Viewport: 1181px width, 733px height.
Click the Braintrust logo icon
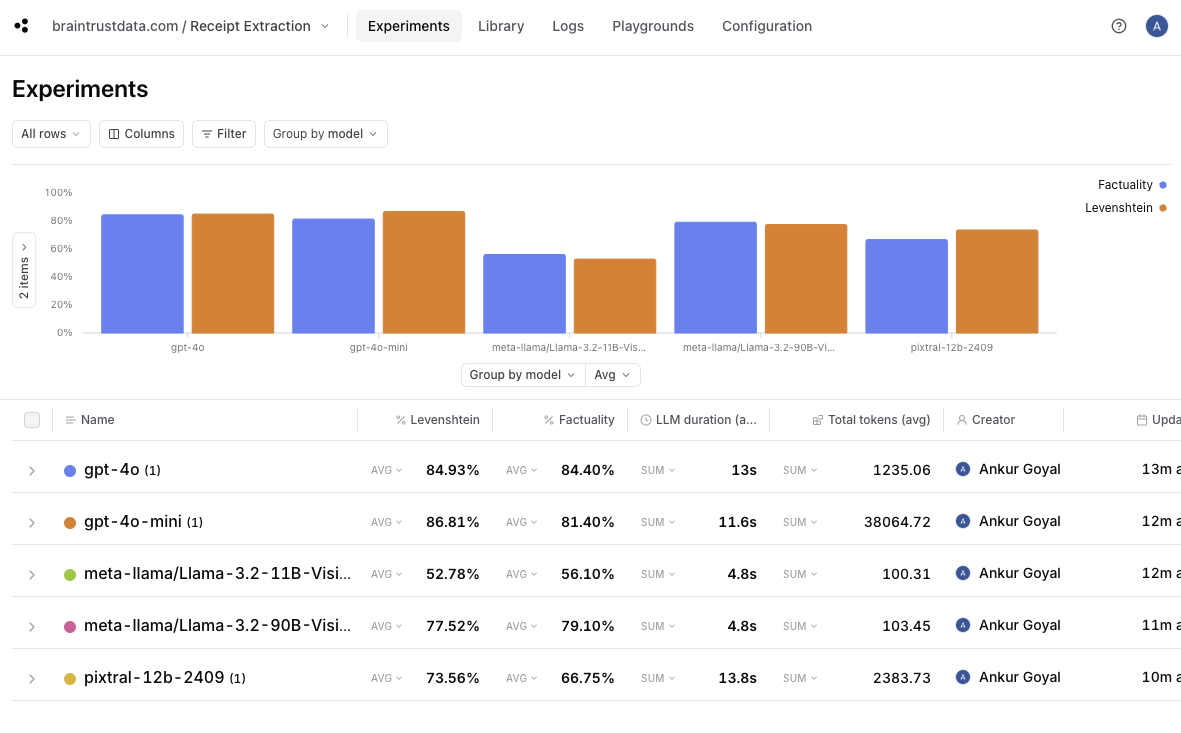21,26
